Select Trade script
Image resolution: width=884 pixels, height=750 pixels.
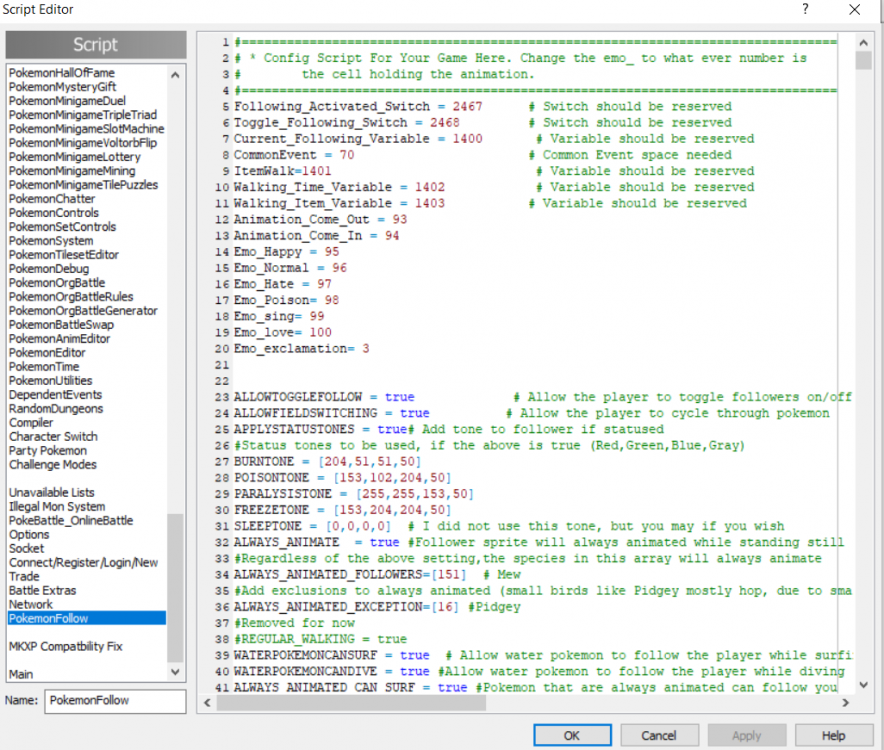(24, 576)
